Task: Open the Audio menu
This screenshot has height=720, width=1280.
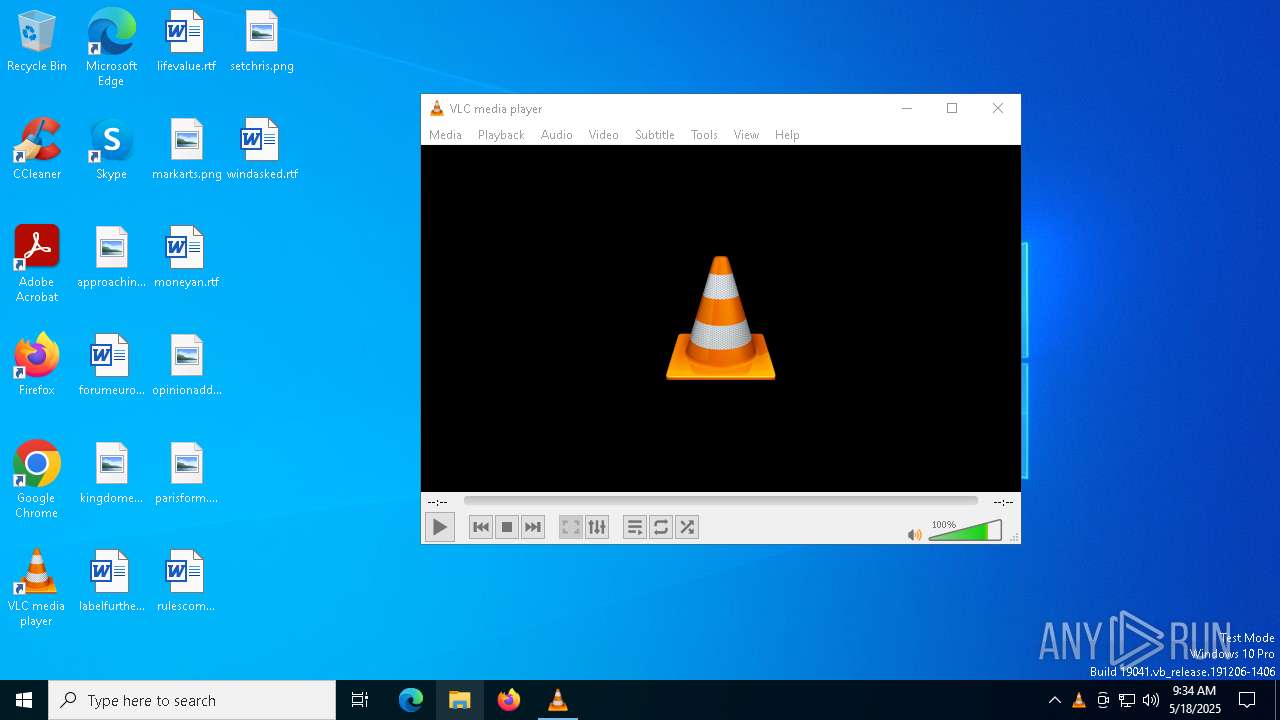Action: [557, 135]
